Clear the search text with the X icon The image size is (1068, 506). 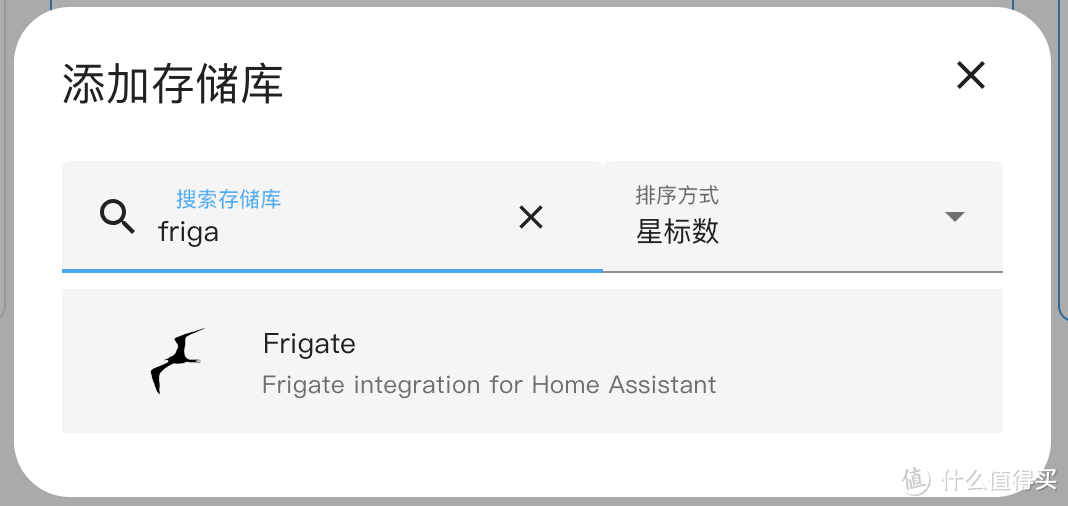[531, 217]
